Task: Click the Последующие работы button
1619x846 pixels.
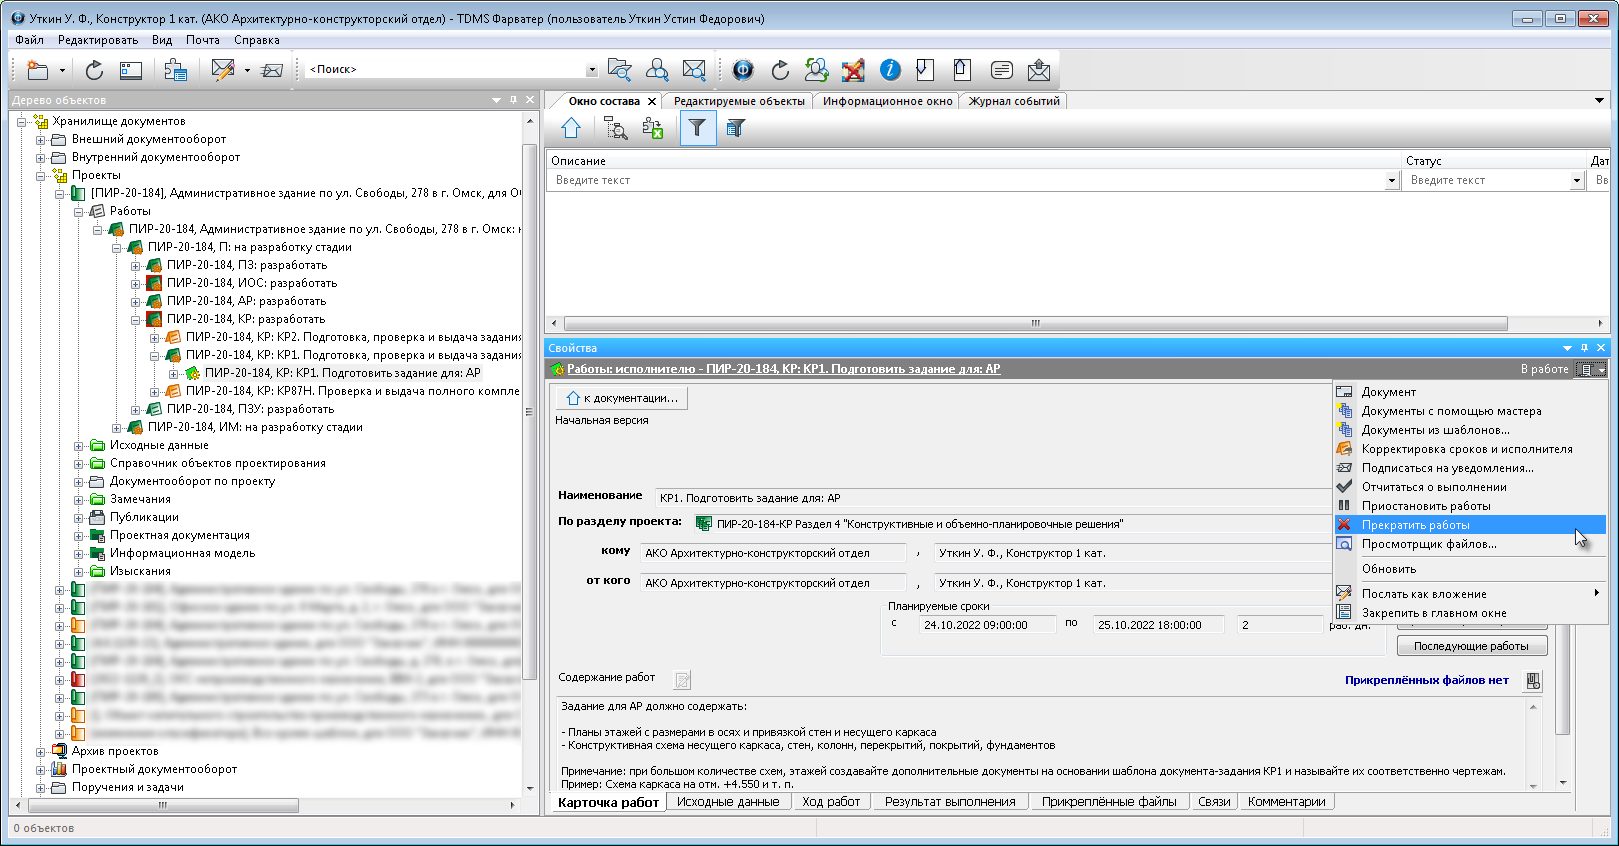Action: [1471, 646]
